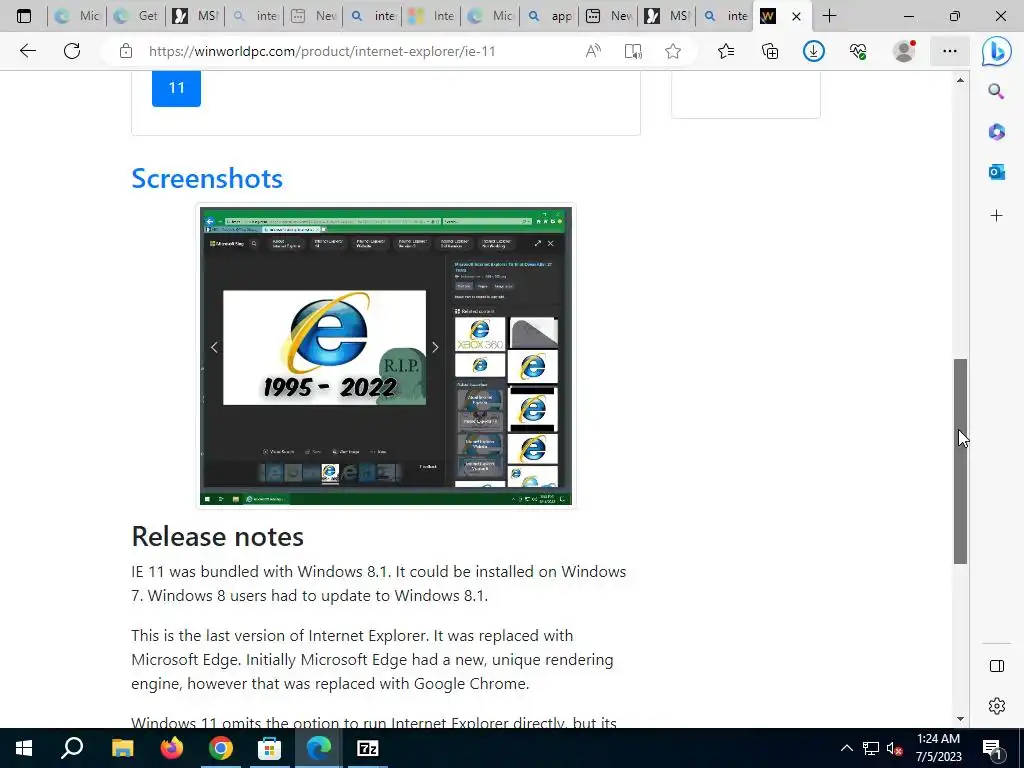Launch Firefox from the taskbar

point(172,748)
